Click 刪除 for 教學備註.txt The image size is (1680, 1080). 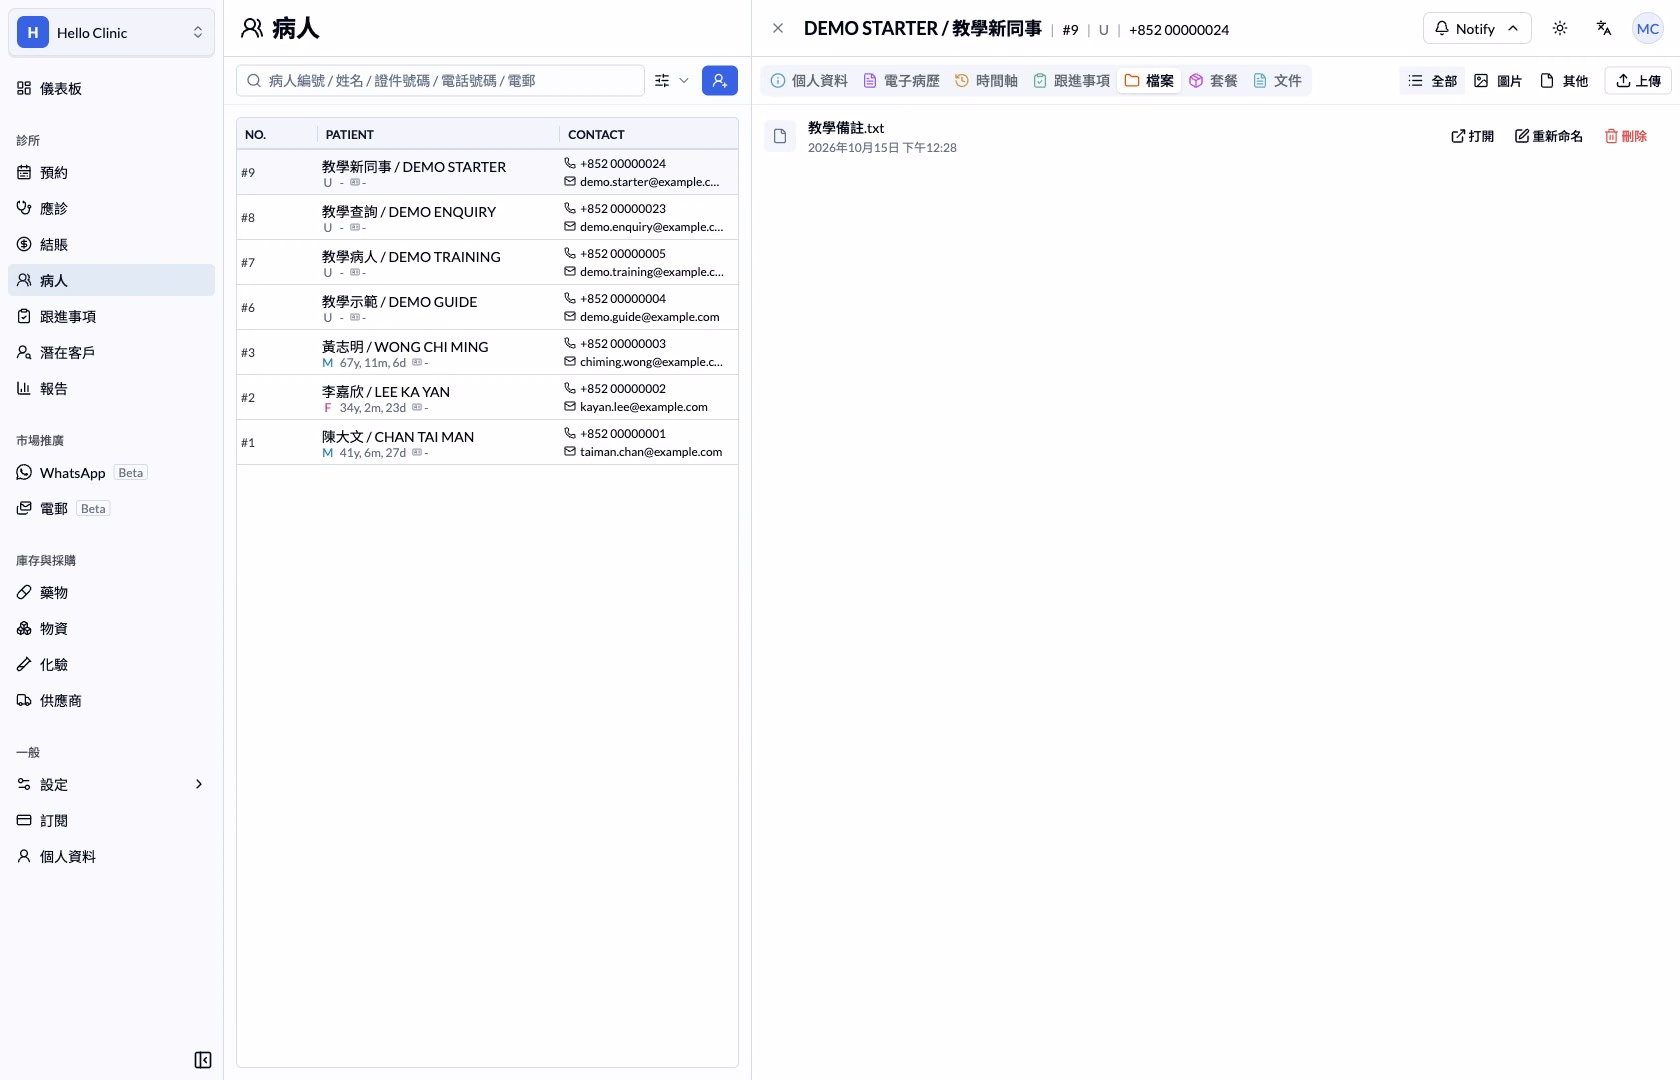pos(1626,137)
